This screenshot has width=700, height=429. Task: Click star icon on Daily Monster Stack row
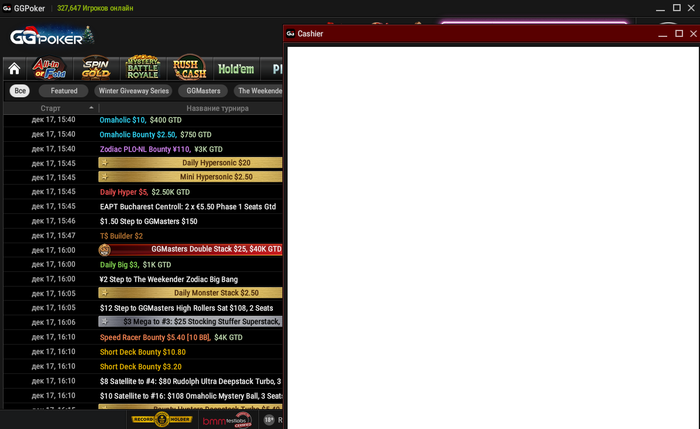104,293
